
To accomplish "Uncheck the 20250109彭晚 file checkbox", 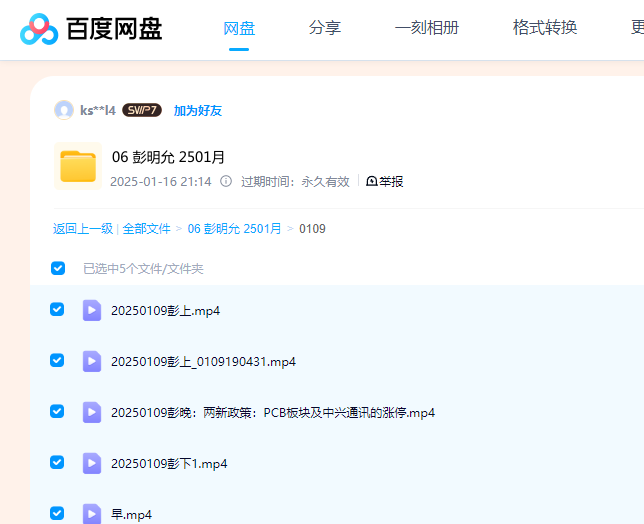I will pyautogui.click(x=57, y=411).
